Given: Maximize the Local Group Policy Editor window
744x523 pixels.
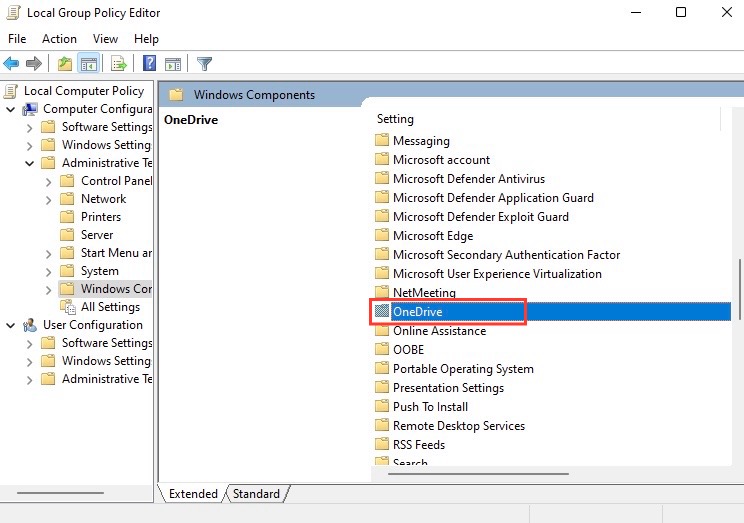Looking at the screenshot, I should 681,12.
